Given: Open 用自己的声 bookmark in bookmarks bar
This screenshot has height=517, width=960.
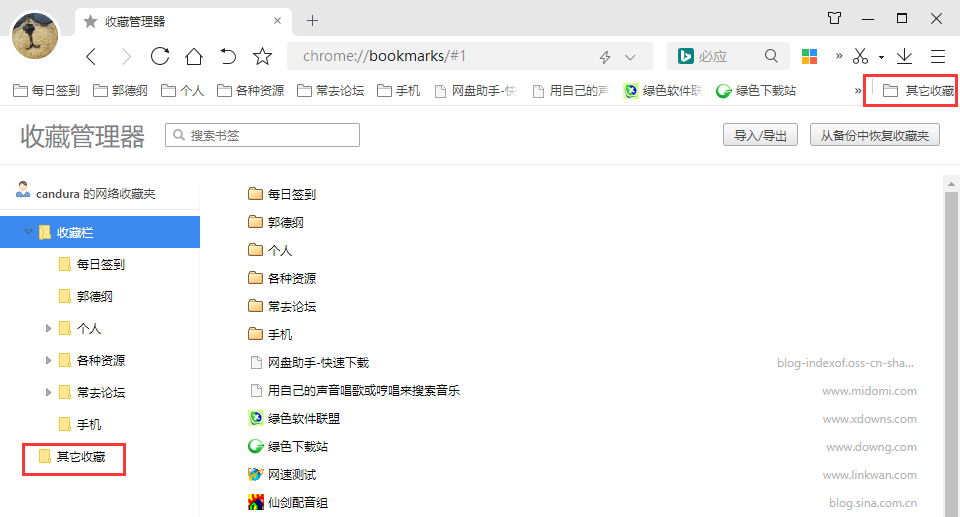Looking at the screenshot, I should click(x=571, y=91).
